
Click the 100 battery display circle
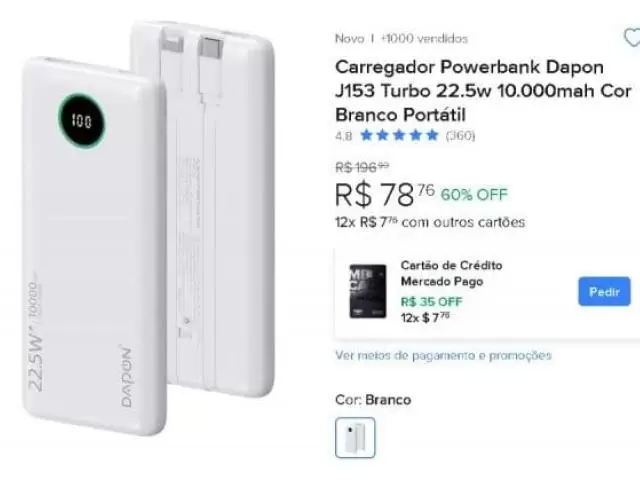[82, 121]
